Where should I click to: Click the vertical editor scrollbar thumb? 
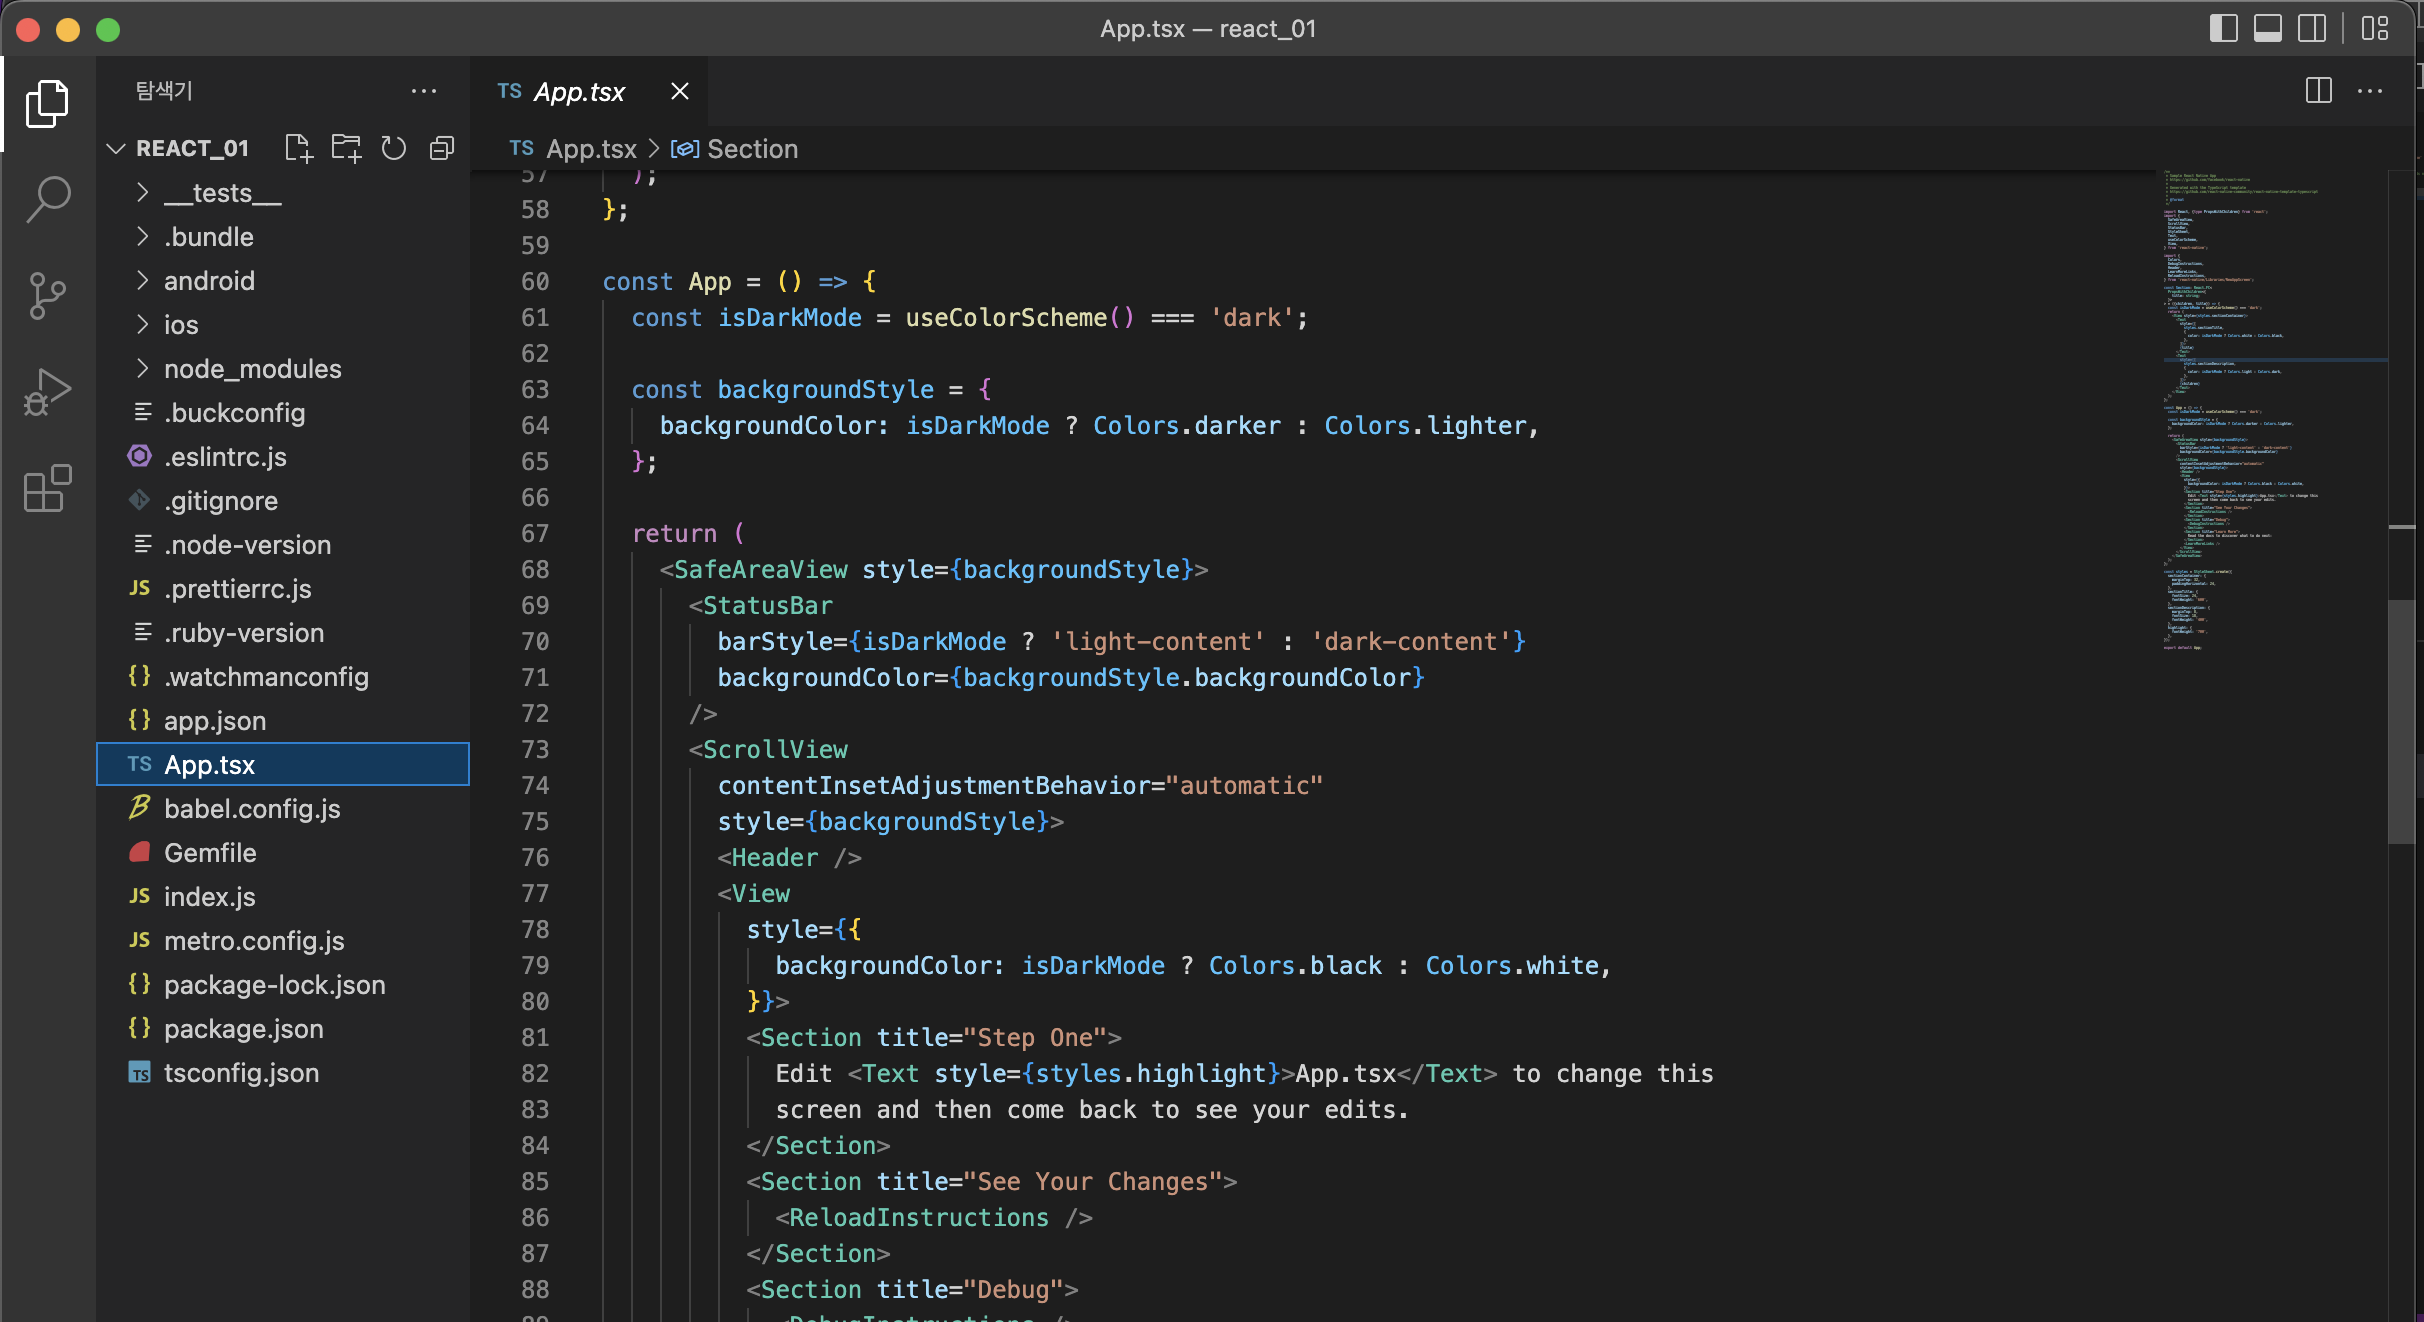point(2400,720)
